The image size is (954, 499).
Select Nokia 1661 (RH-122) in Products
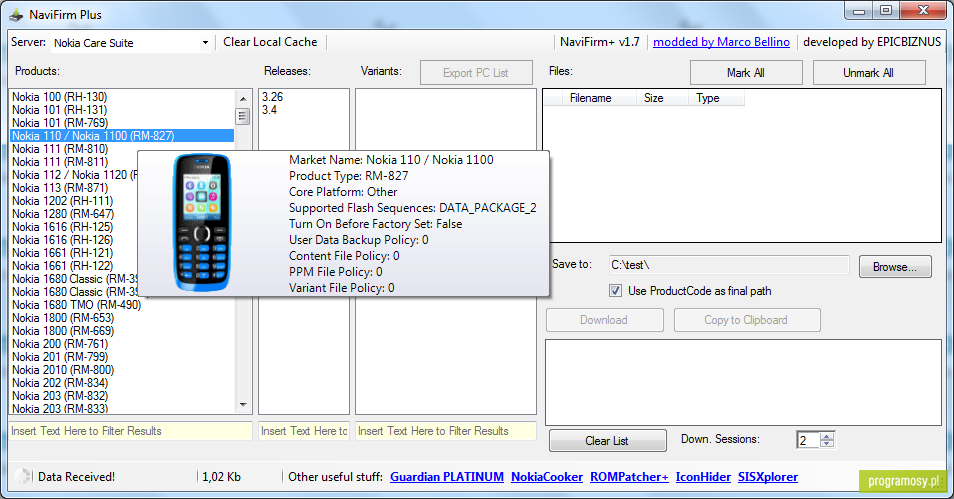tap(62, 266)
